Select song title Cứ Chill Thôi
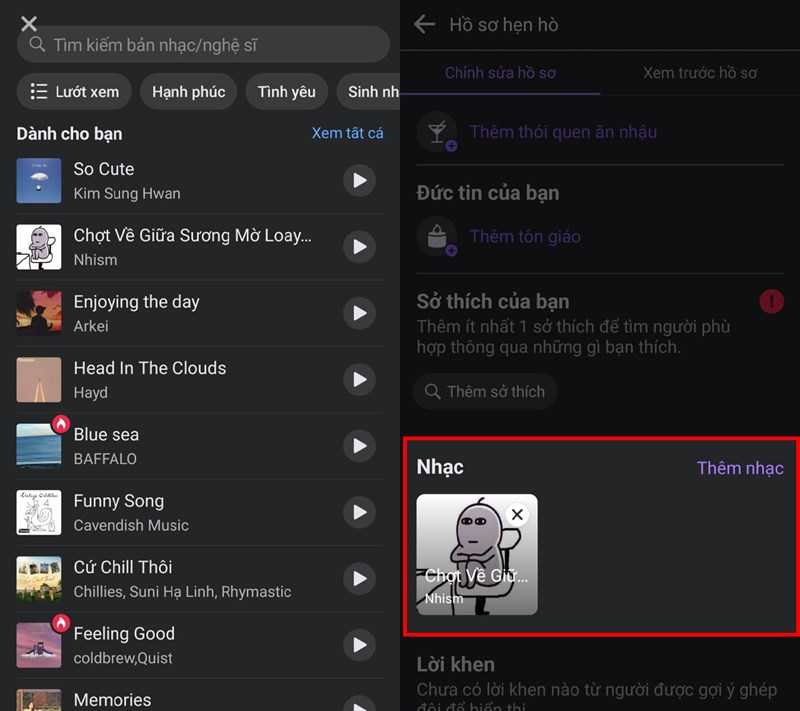This screenshot has height=711, width=800. click(x=123, y=567)
